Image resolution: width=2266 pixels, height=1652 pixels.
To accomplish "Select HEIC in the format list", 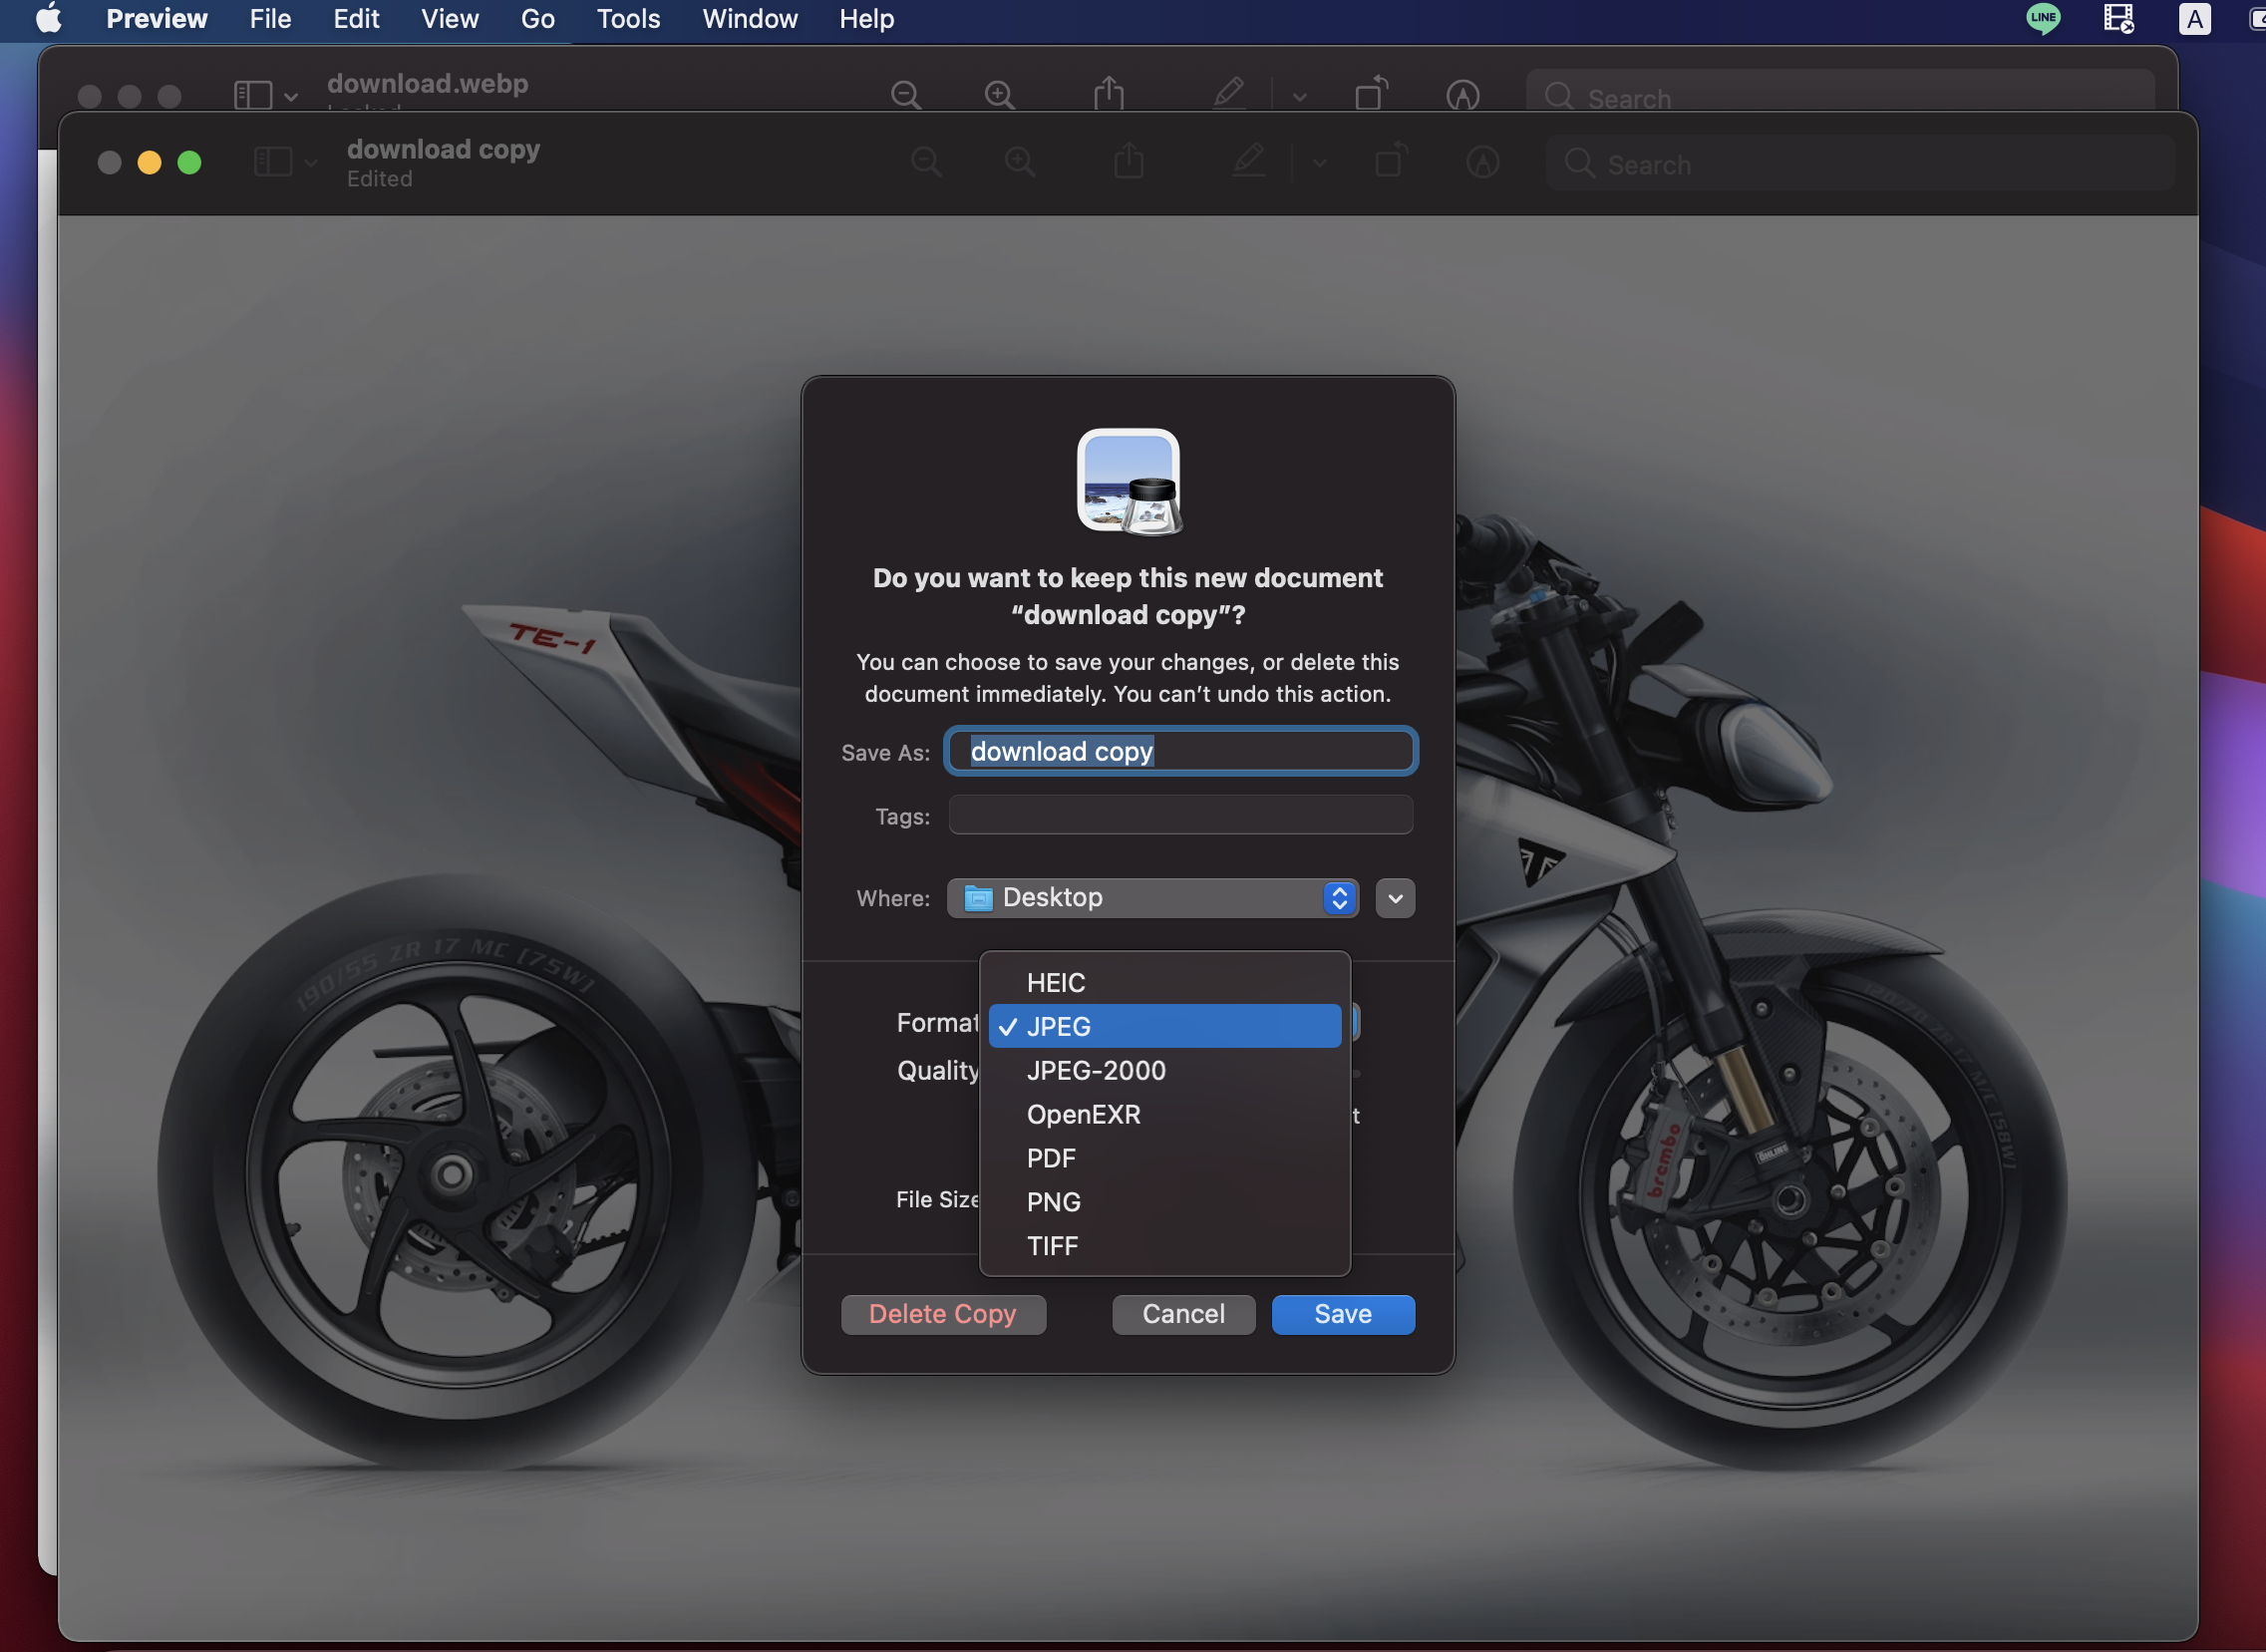I will pos(1055,983).
